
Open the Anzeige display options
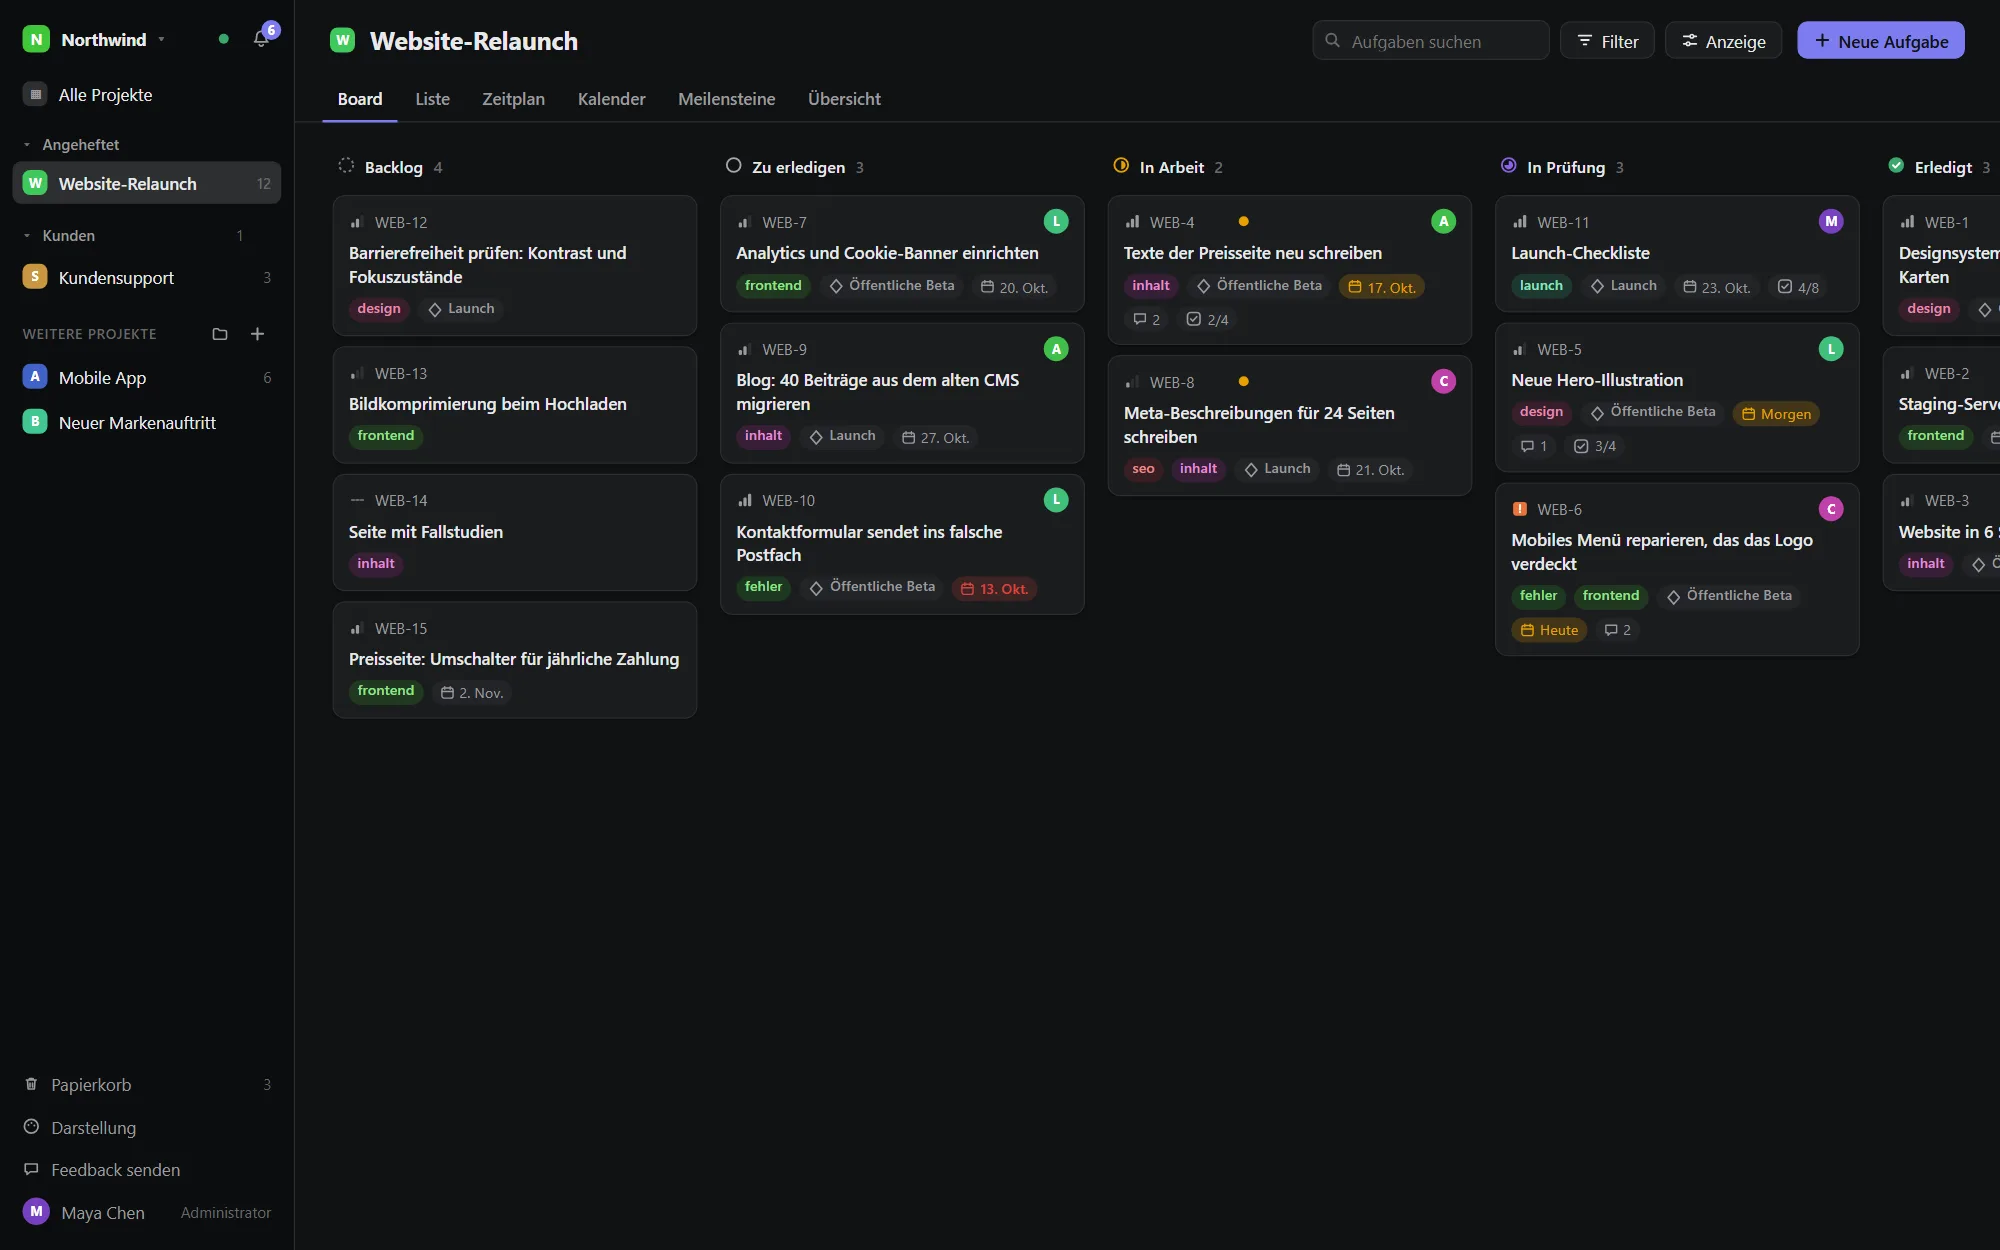click(1723, 41)
